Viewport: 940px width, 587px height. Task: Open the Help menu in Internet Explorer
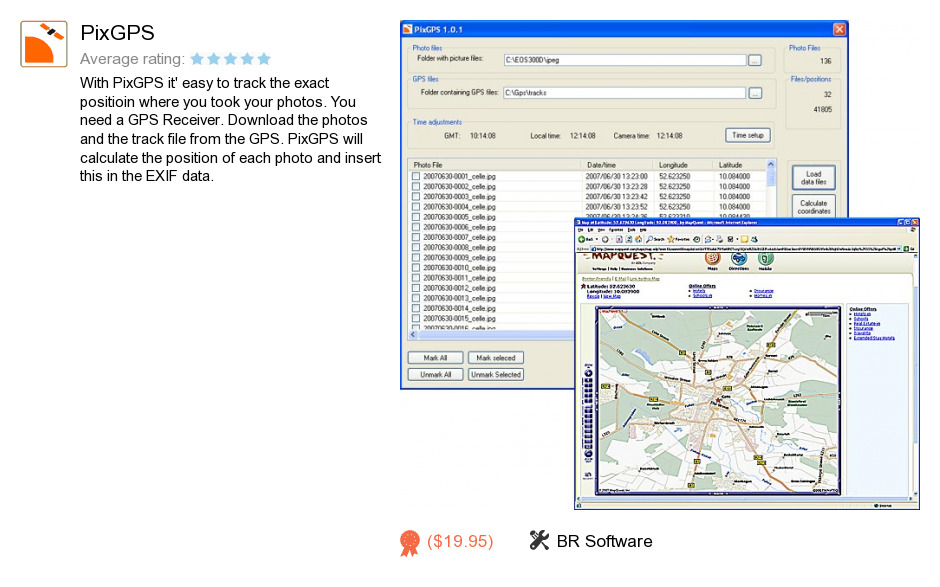(643, 230)
